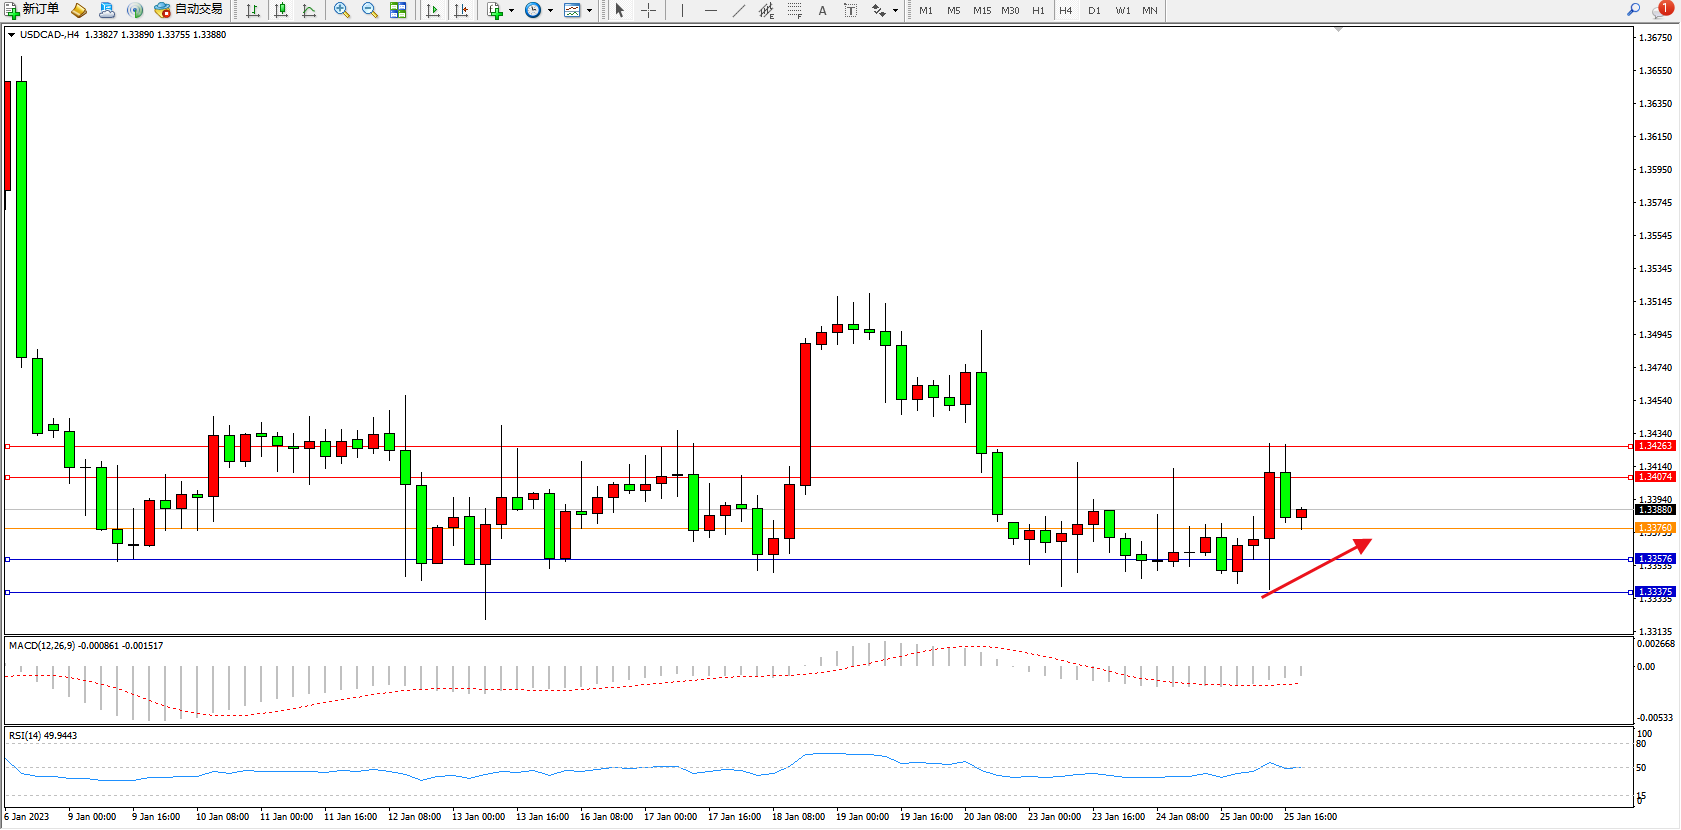Open the Indicators list dropdown arrow
Viewport: 1681px width, 830px height.
click(512, 10)
